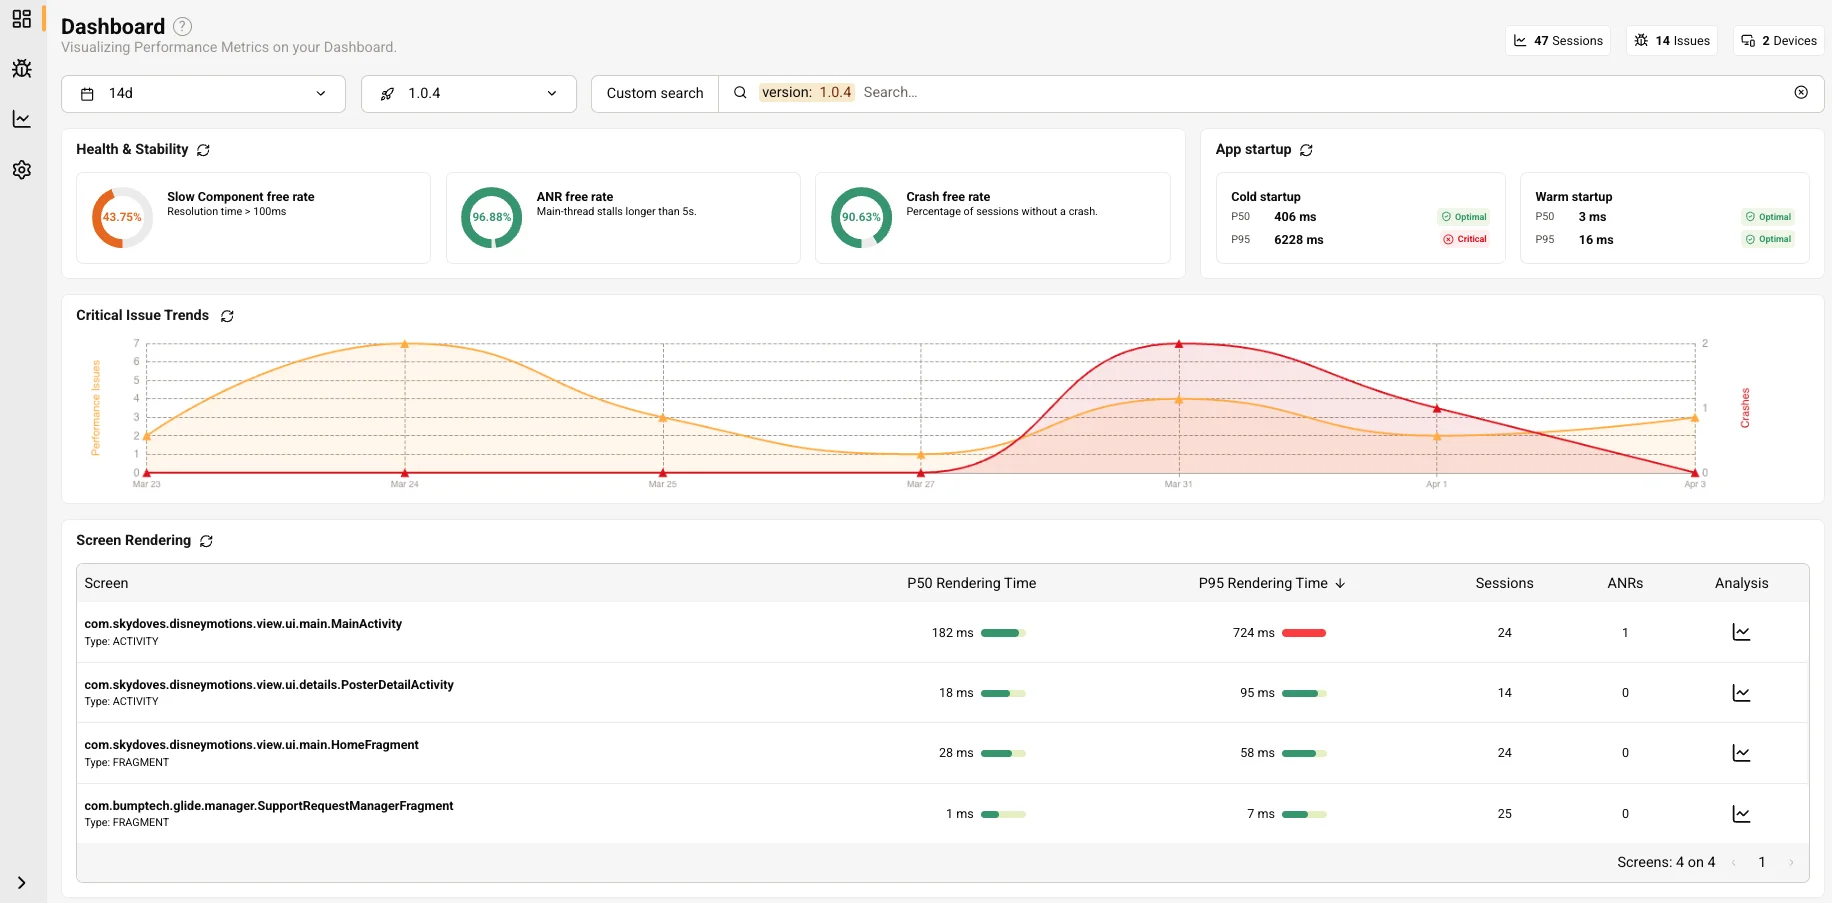
Task: Refresh the Health & Stability section
Action: [203, 150]
